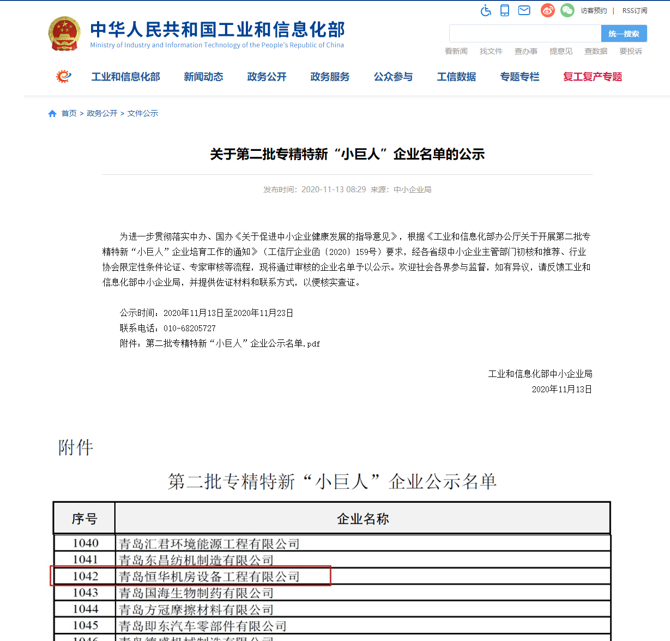This screenshot has width=670, height=641.
Task: Open the 政务公开 navigation menu
Action: point(267,77)
